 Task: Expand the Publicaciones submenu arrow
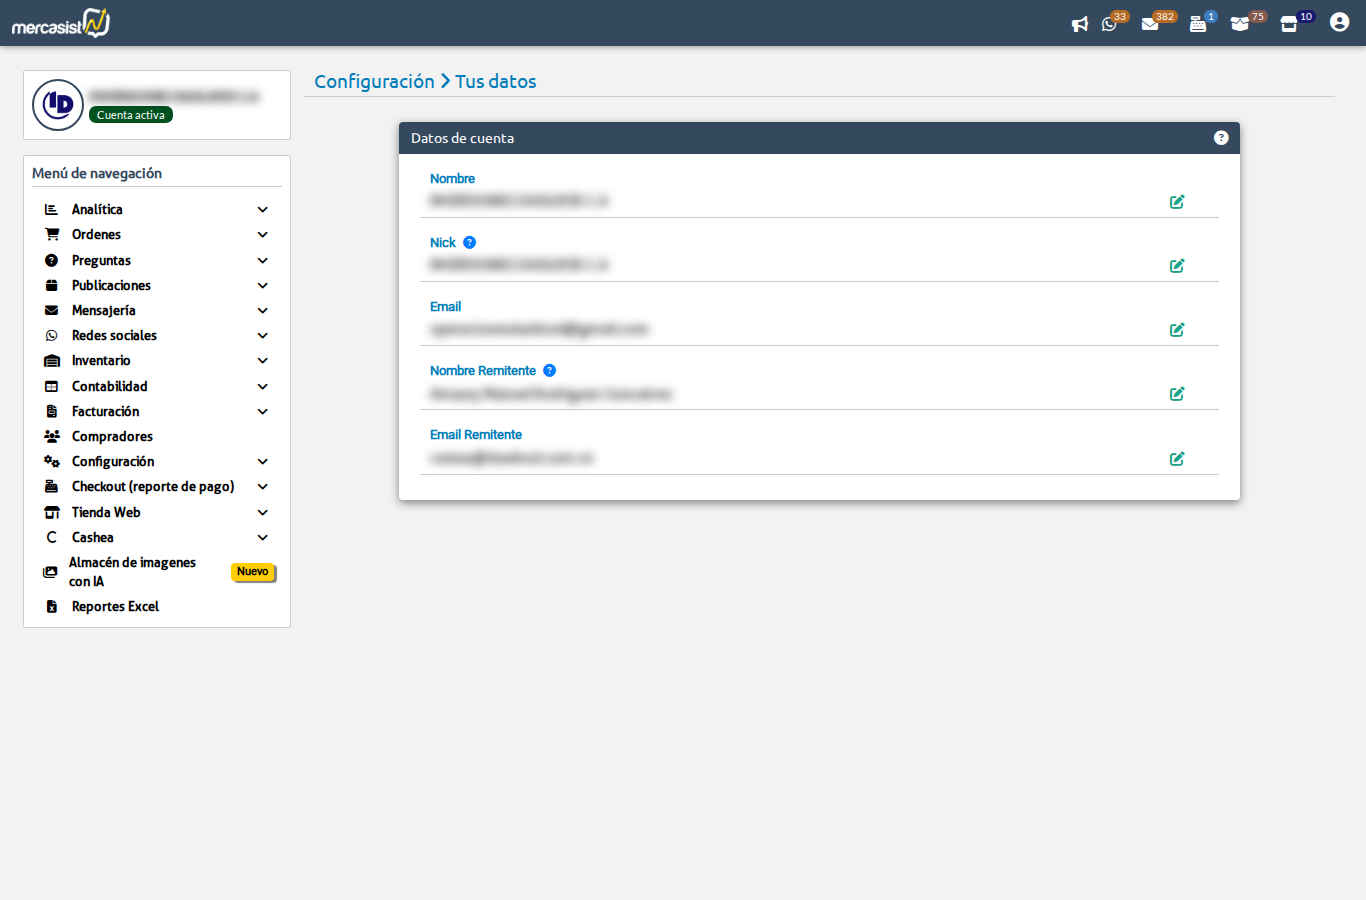tap(263, 286)
